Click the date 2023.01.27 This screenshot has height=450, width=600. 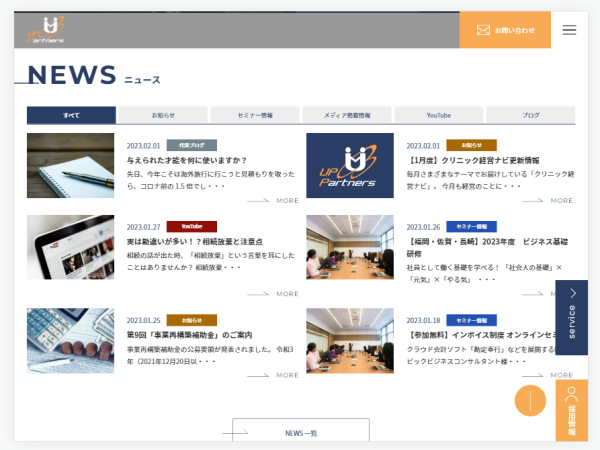(x=143, y=227)
